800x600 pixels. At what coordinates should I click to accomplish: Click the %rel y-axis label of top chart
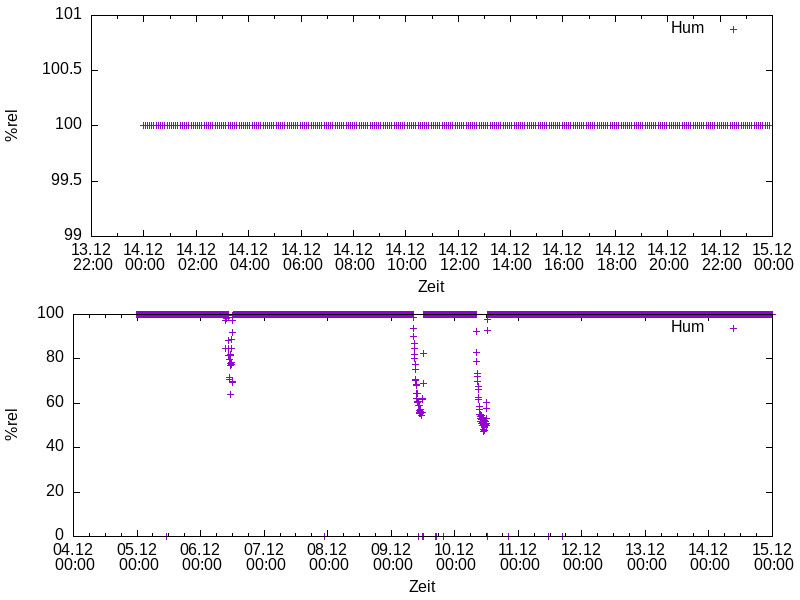(12, 125)
